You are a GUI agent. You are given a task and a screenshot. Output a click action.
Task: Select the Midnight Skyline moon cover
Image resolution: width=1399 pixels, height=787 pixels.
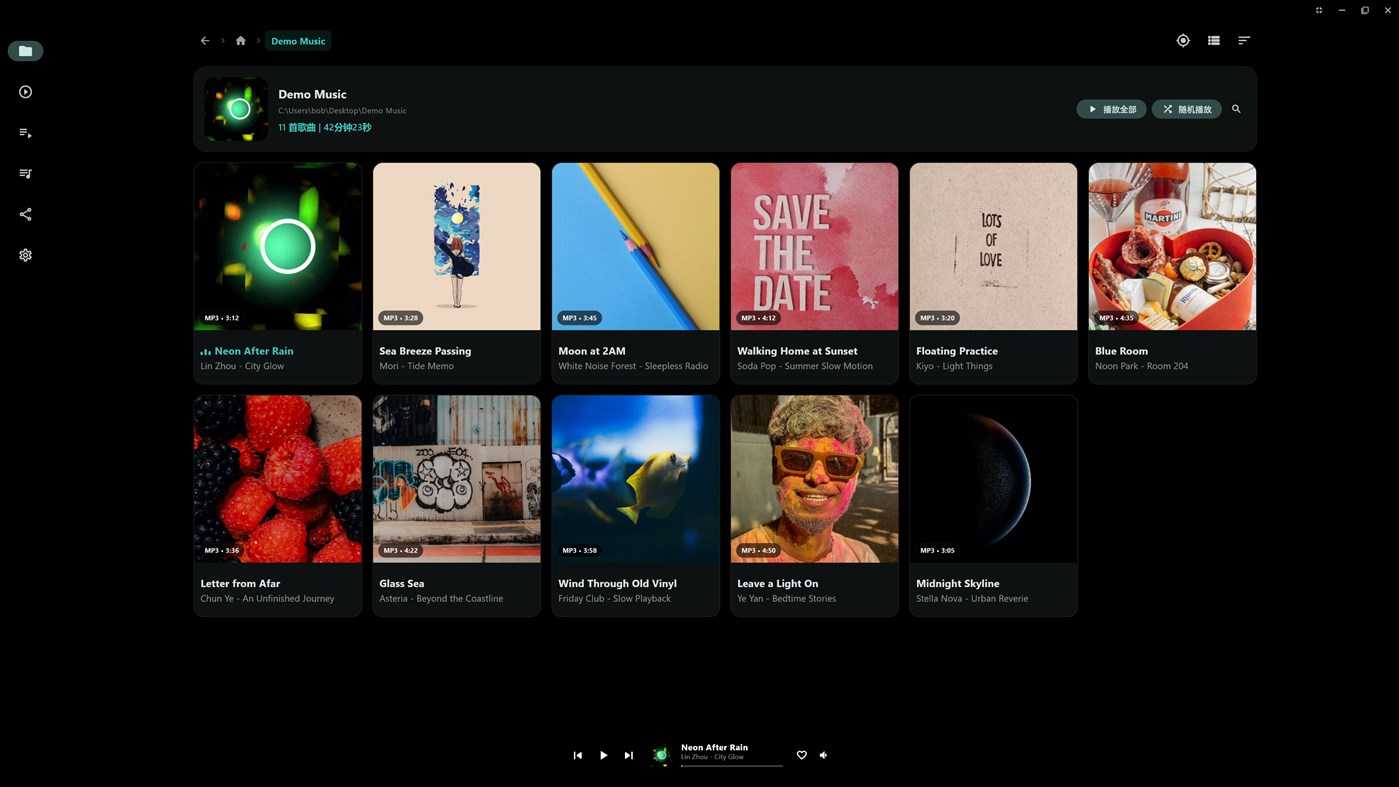(x=994, y=479)
